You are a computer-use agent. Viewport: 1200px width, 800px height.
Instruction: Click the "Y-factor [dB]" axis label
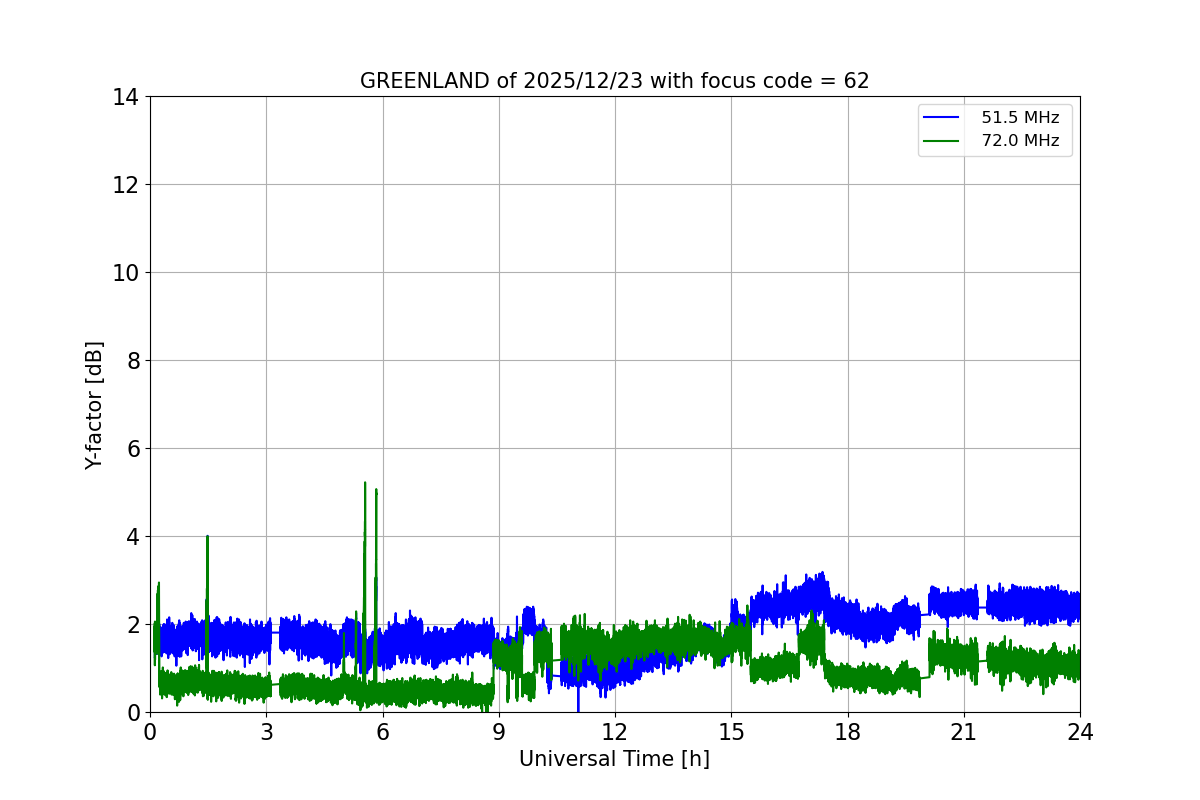point(94,405)
